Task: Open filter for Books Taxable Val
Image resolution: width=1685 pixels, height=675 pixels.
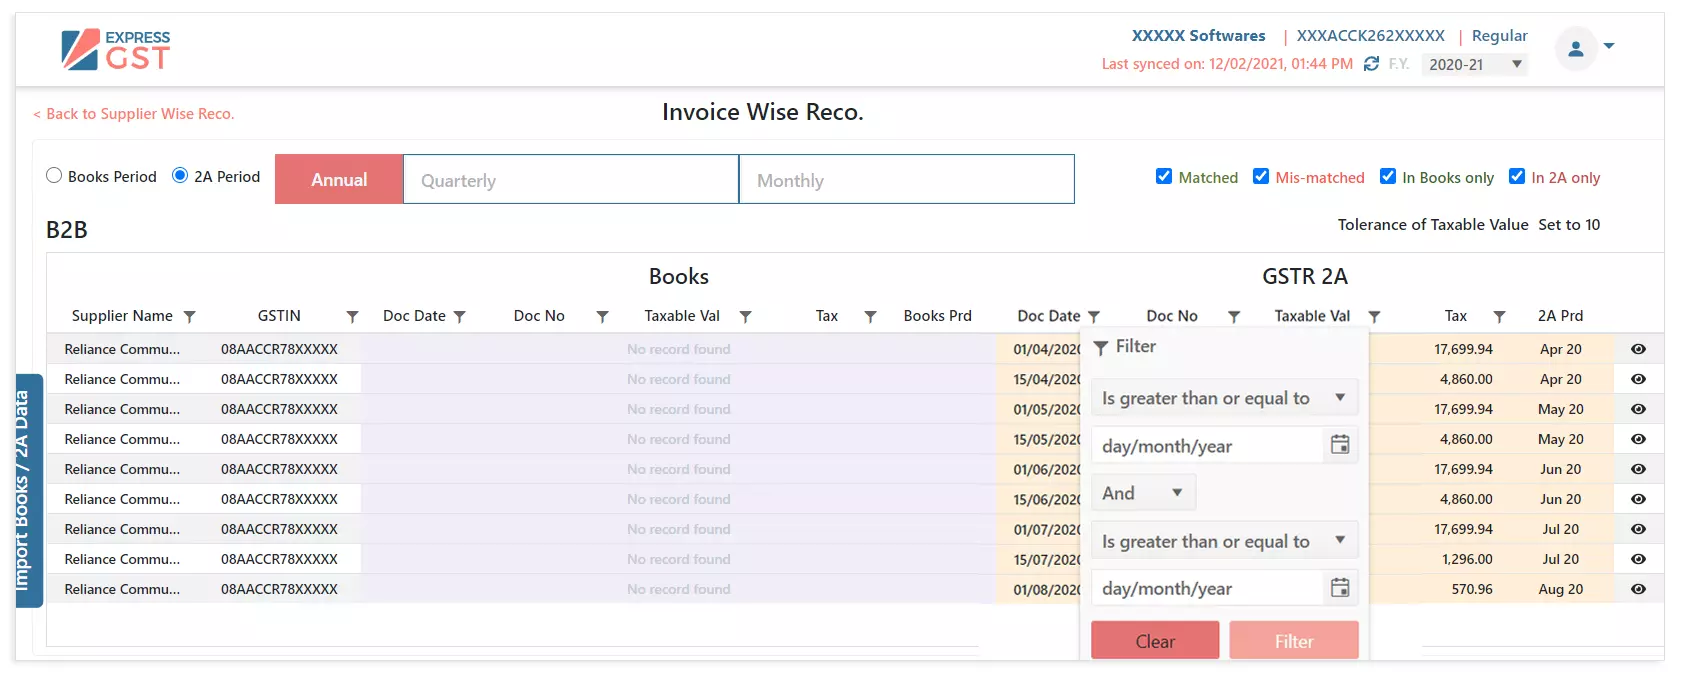Action: click(x=745, y=317)
